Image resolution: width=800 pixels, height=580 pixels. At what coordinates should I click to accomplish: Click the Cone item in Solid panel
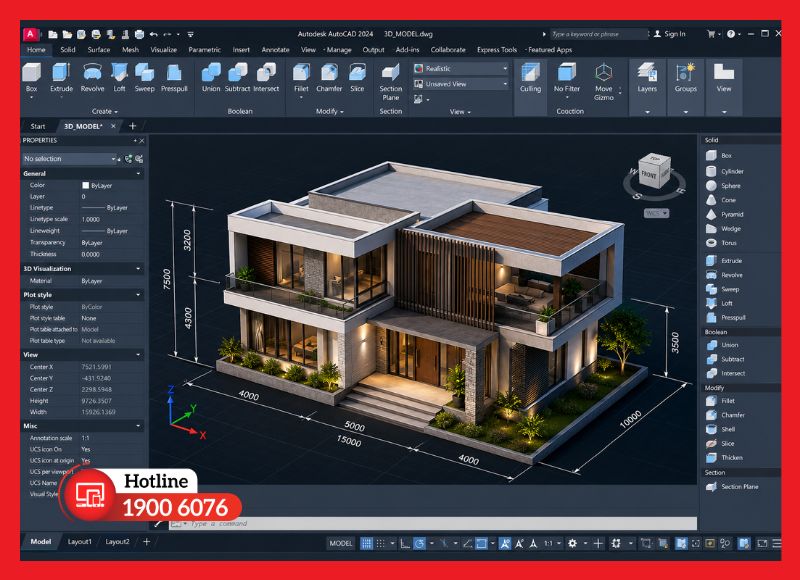pos(721,200)
